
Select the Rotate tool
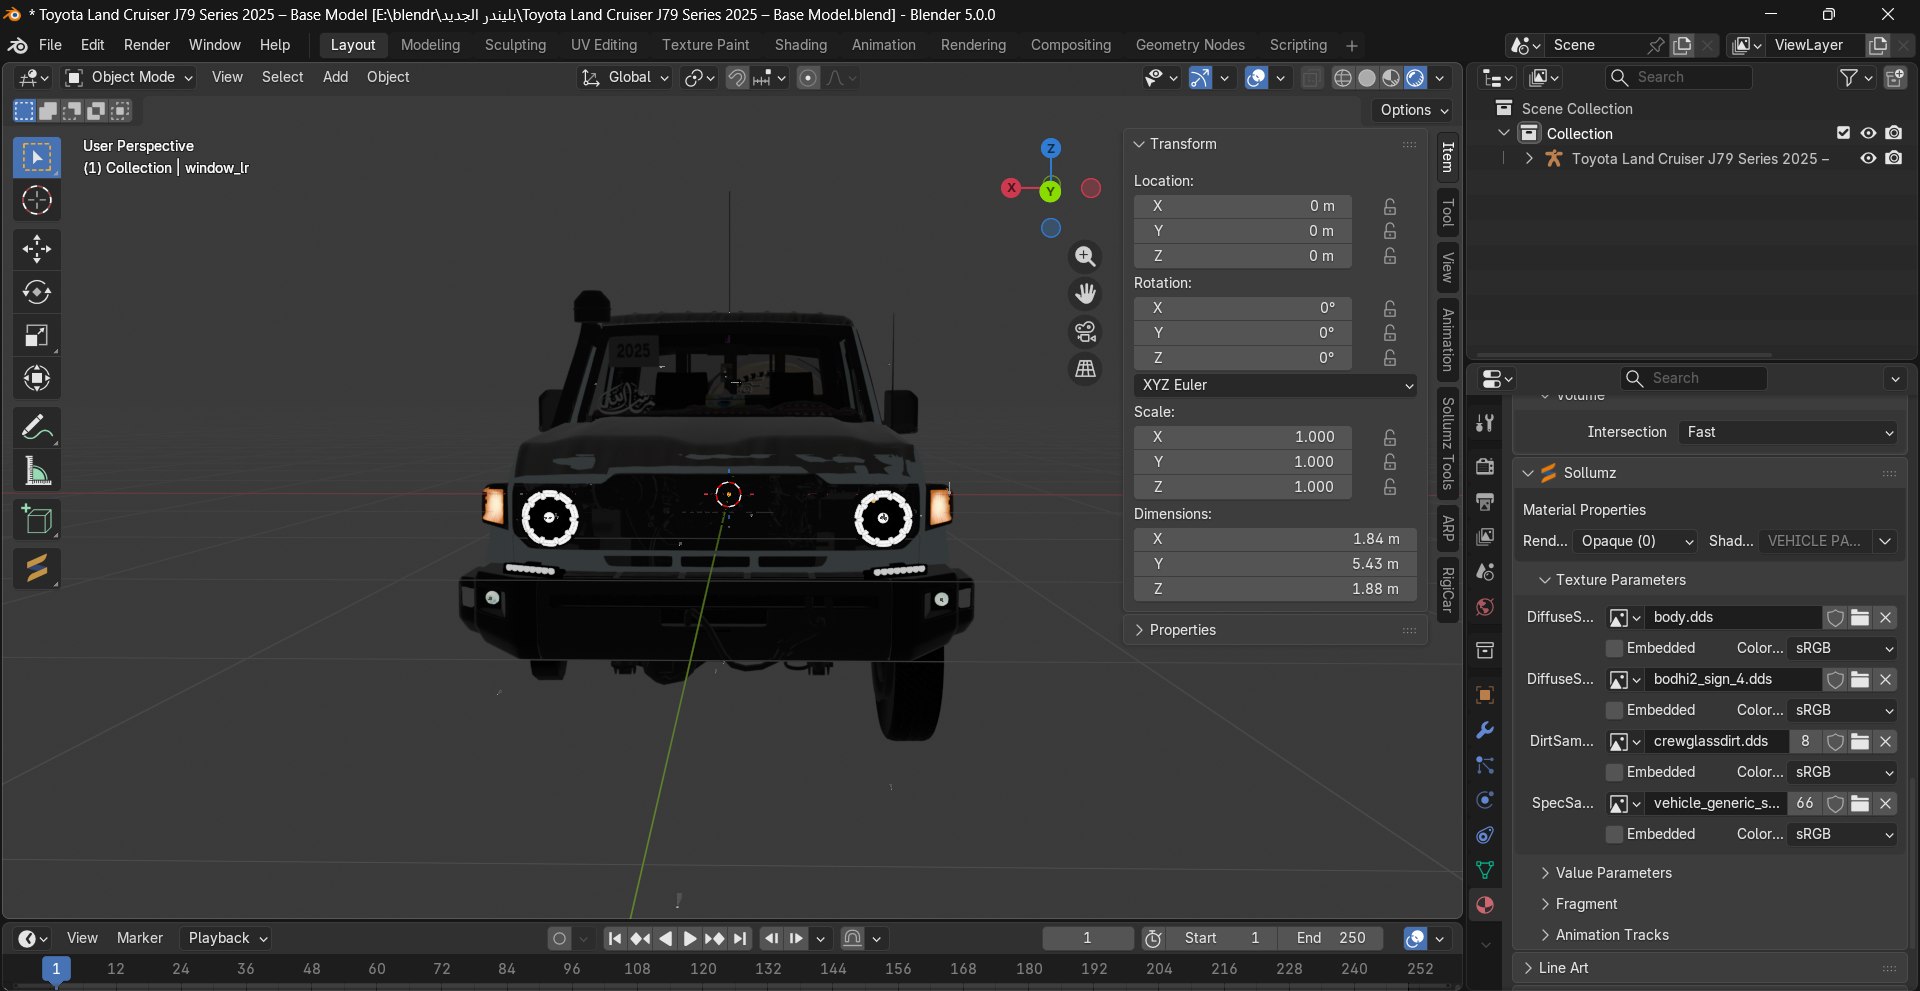[x=37, y=292]
